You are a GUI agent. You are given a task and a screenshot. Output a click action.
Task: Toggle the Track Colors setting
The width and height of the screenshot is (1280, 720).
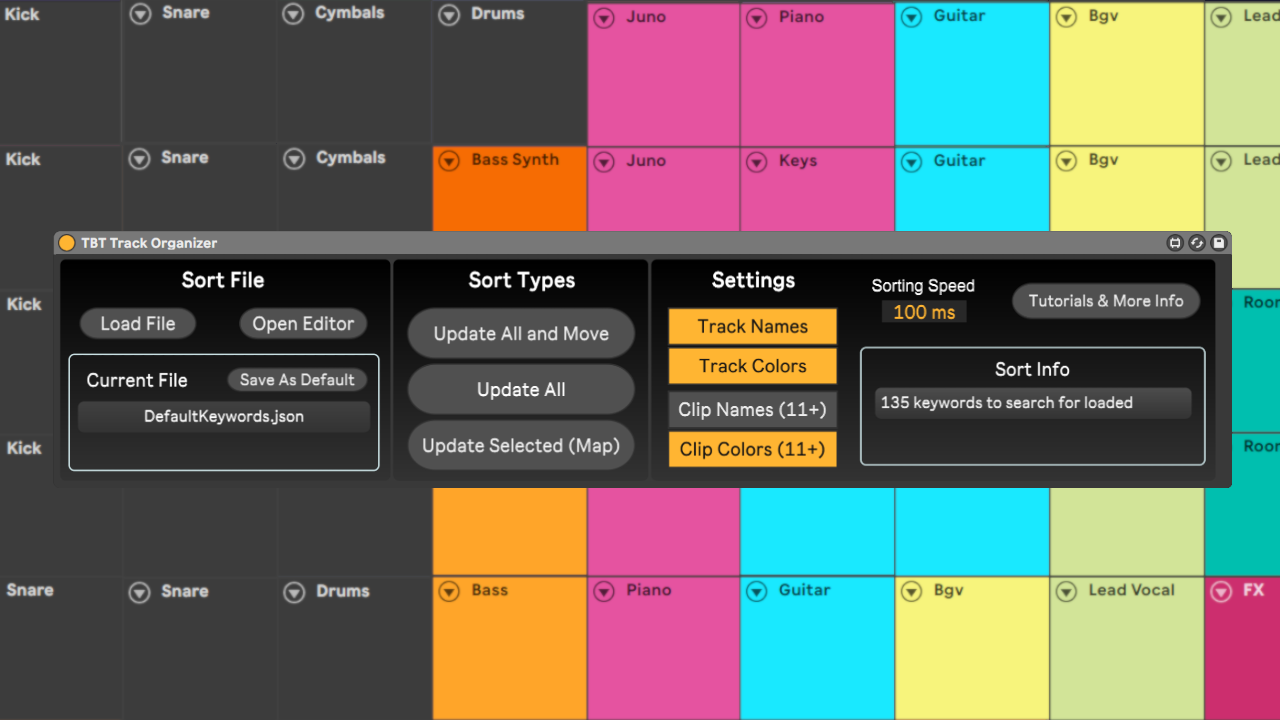click(x=753, y=366)
